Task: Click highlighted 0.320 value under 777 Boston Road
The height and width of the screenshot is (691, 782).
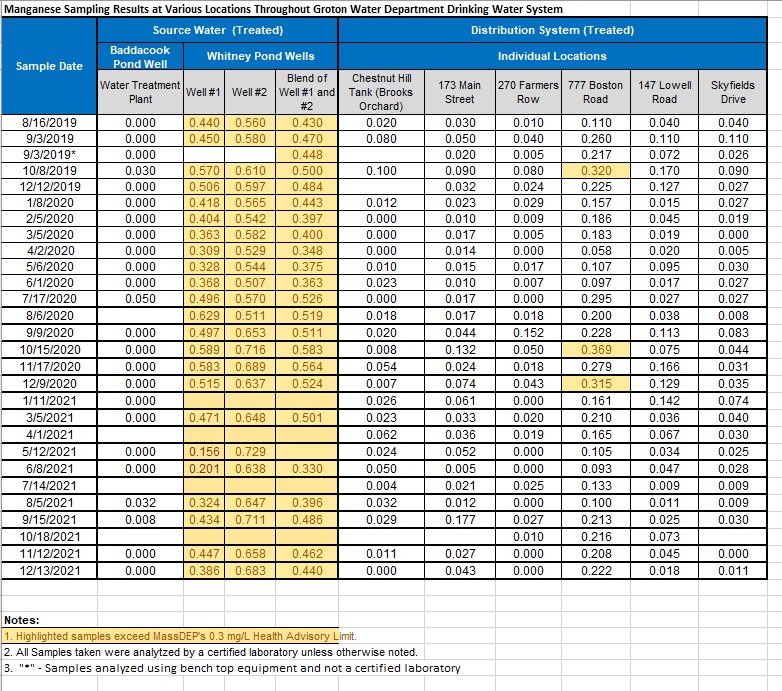Action: (596, 171)
